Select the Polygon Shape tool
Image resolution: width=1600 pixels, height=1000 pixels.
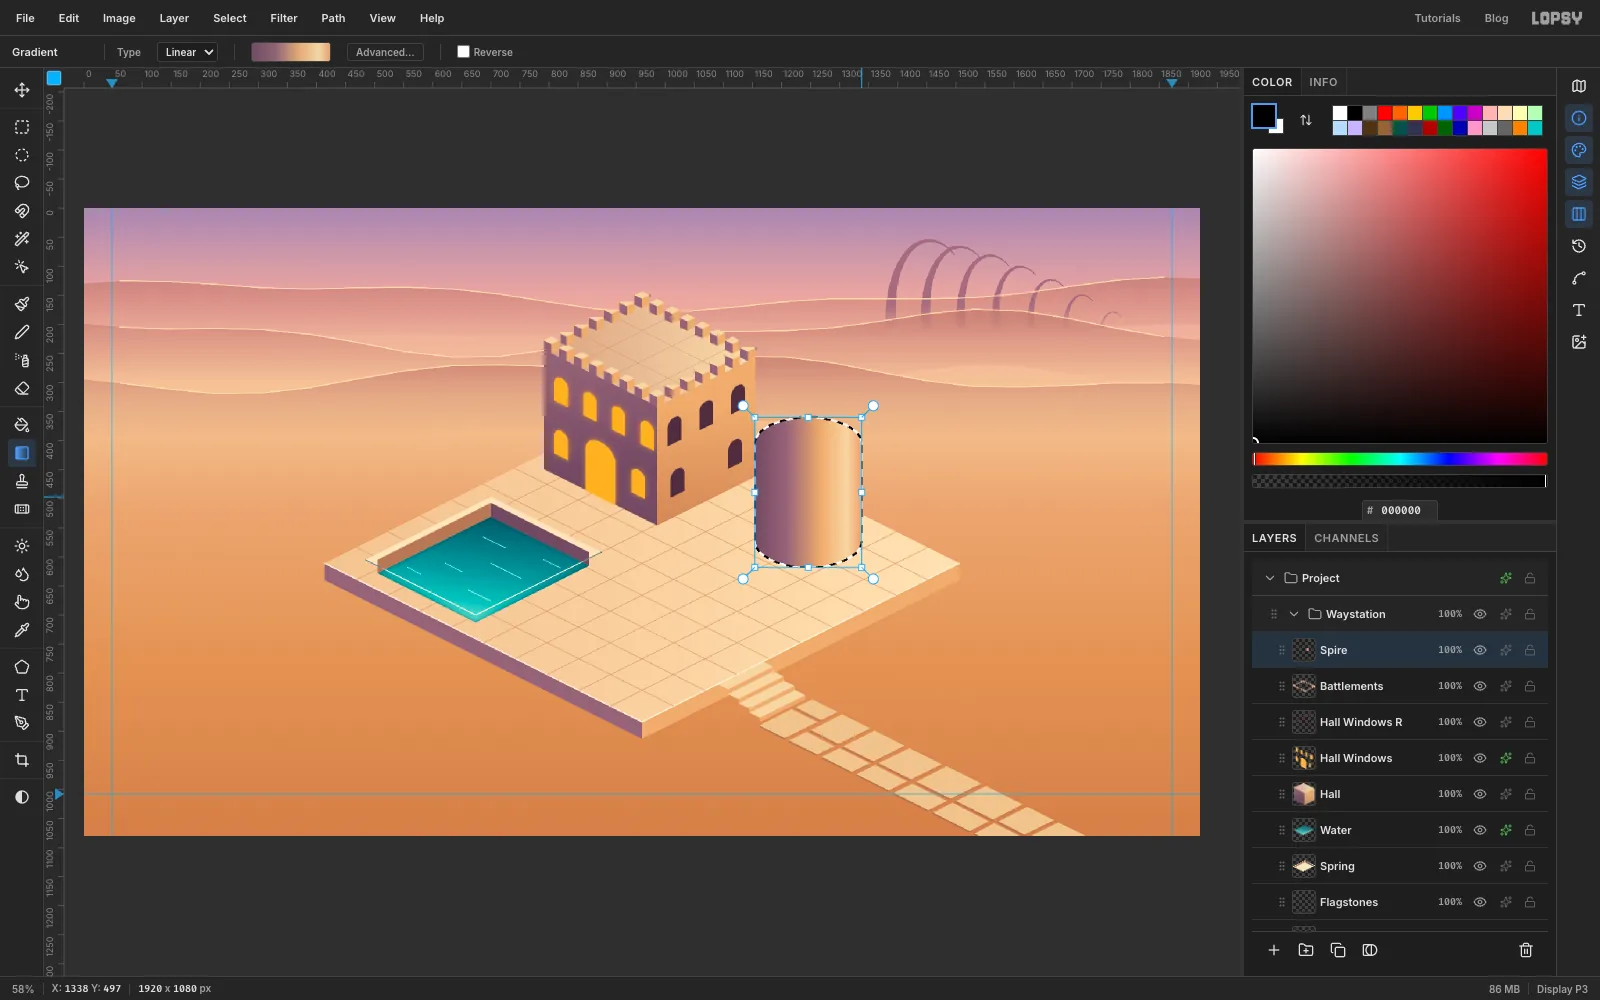click(x=22, y=667)
